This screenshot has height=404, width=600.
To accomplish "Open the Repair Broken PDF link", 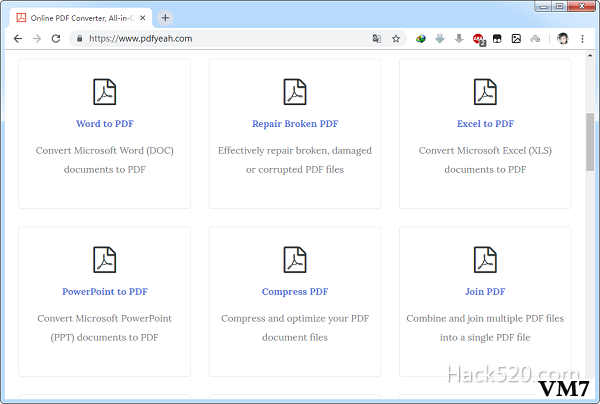I will (x=295, y=124).
